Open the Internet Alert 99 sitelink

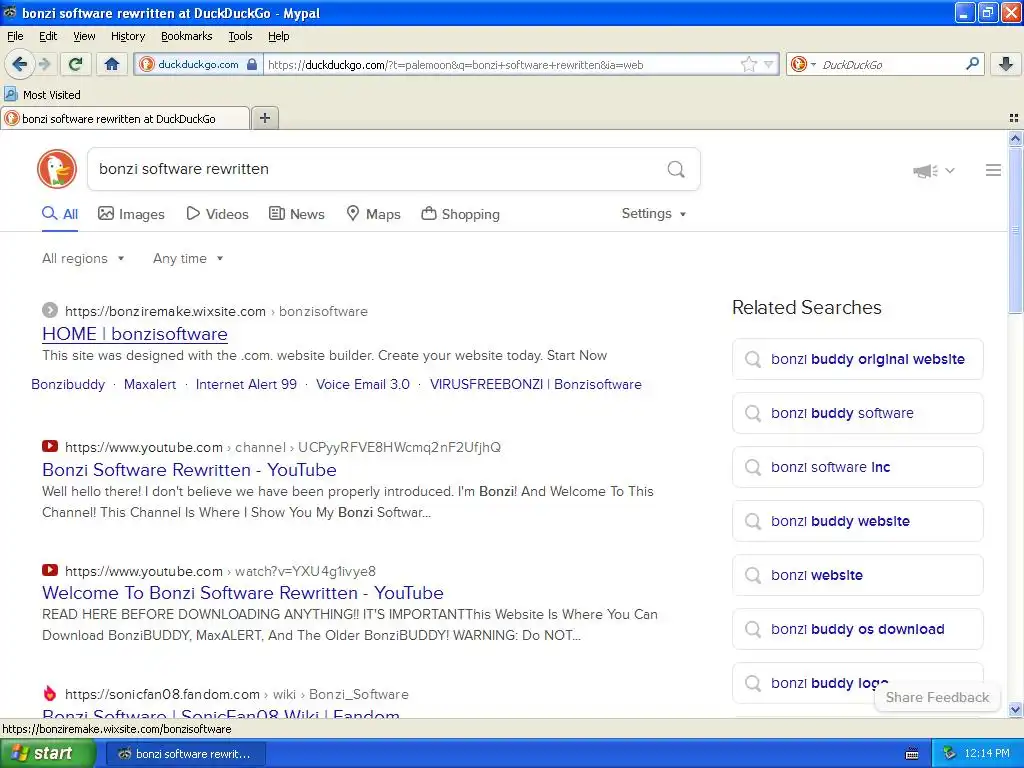pos(246,385)
